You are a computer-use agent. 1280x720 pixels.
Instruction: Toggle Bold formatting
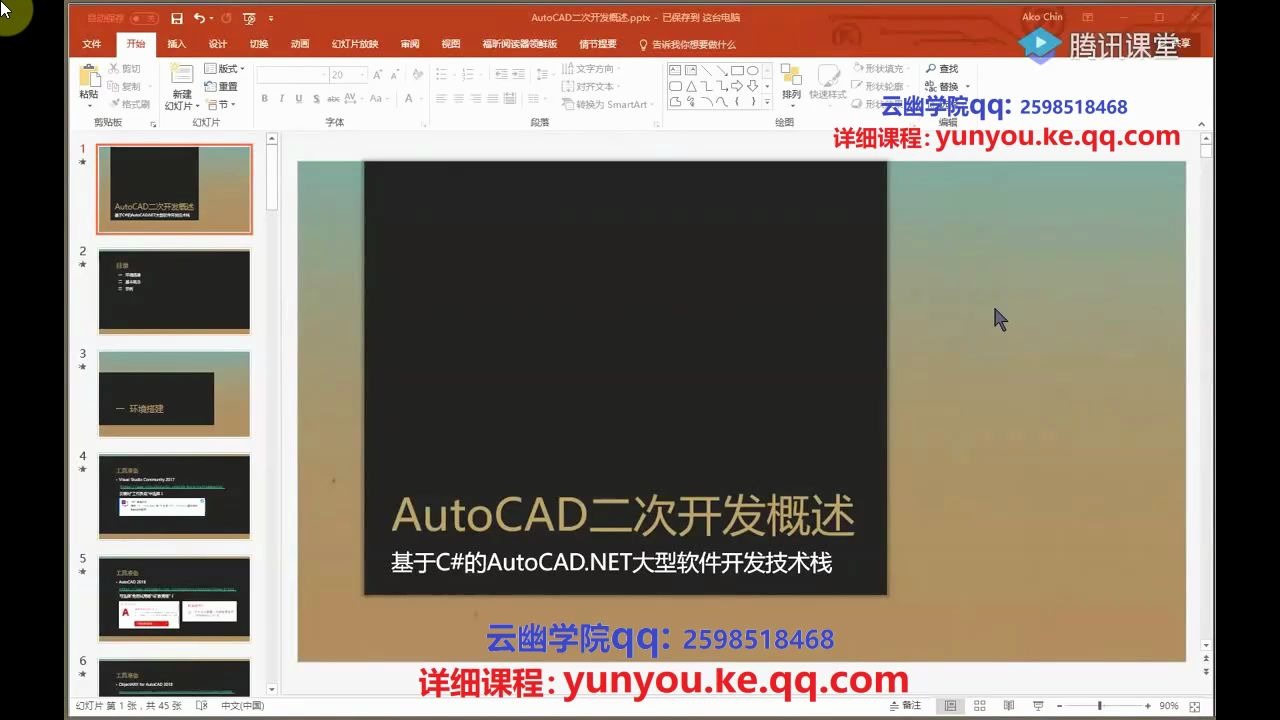tap(264, 98)
